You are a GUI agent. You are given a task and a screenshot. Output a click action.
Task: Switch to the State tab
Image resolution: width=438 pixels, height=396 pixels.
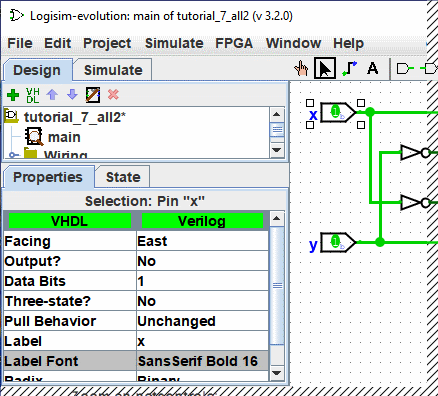pyautogui.click(x=123, y=177)
